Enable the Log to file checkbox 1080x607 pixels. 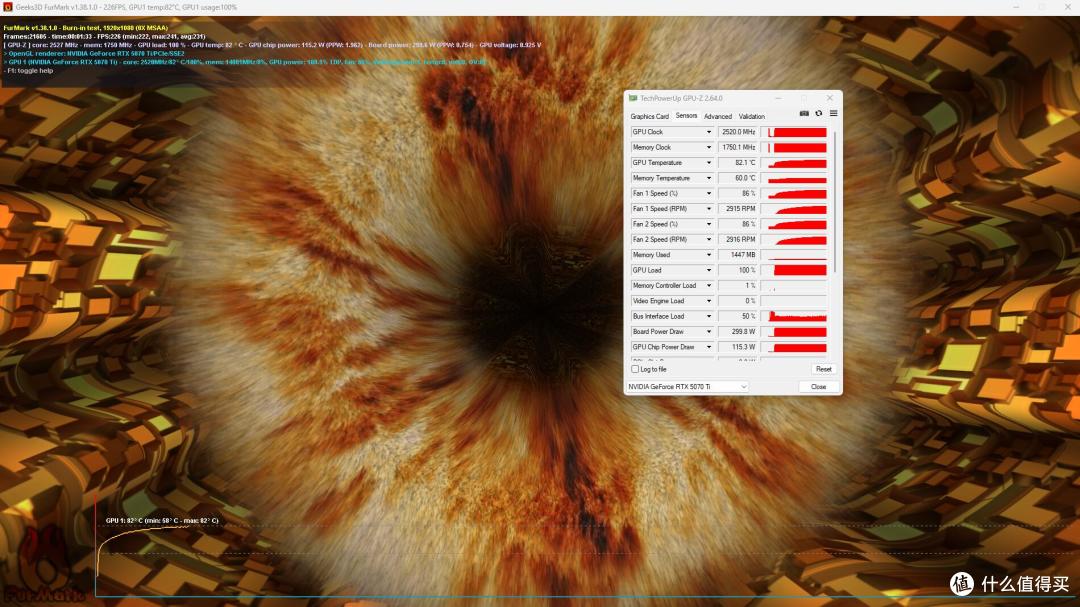[x=635, y=369]
